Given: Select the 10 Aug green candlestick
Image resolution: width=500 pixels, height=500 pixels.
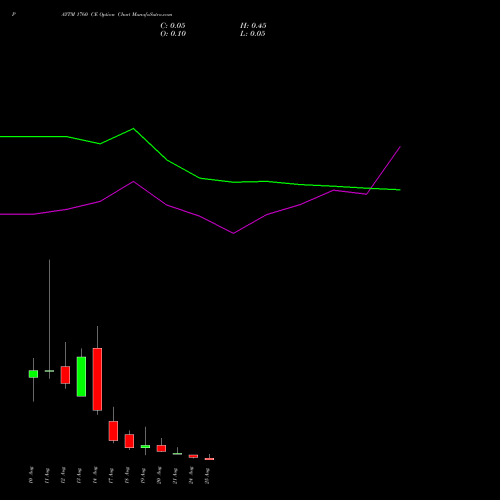Looking at the screenshot, I should coord(33,374).
